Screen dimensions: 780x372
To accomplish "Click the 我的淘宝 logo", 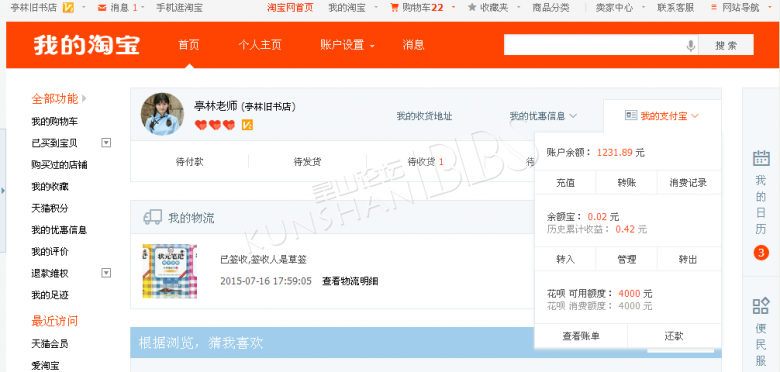I will (x=87, y=45).
